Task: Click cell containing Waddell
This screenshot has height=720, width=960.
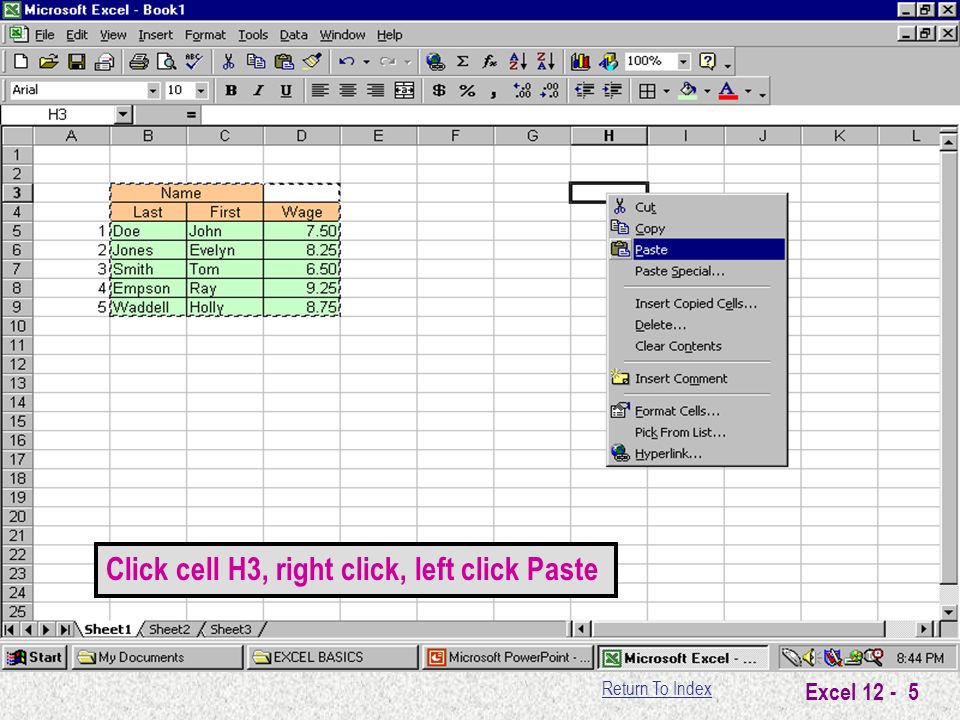Action: point(148,307)
